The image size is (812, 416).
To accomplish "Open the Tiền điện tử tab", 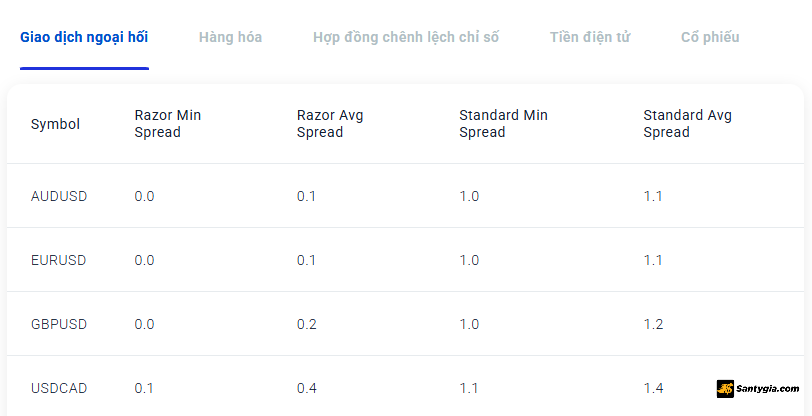I will tap(590, 37).
